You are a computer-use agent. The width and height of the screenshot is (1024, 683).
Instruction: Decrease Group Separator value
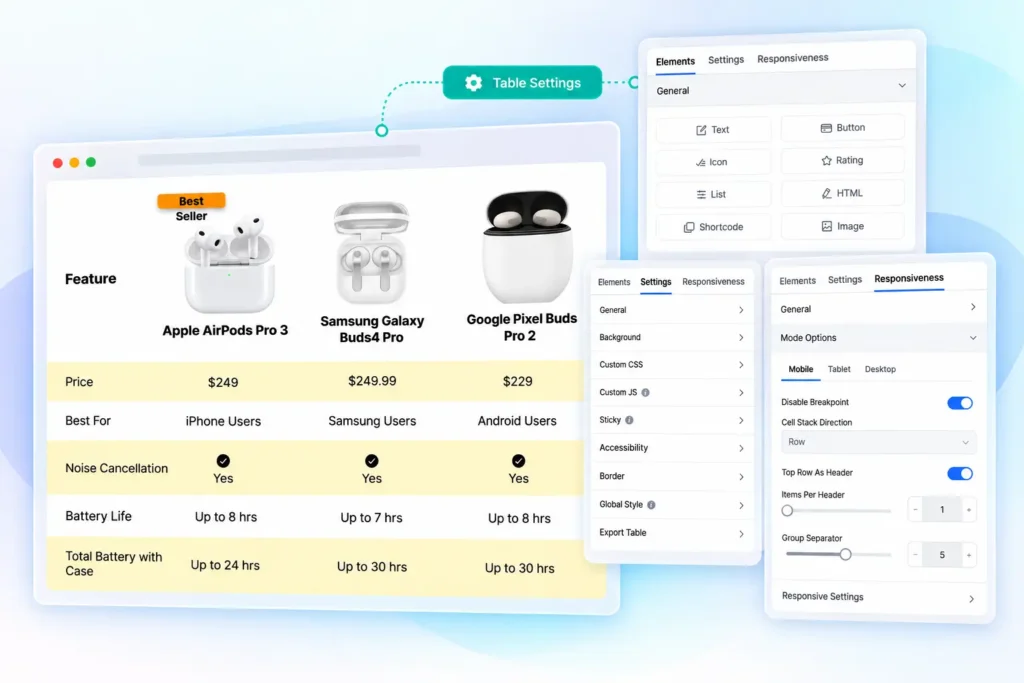tap(916, 554)
